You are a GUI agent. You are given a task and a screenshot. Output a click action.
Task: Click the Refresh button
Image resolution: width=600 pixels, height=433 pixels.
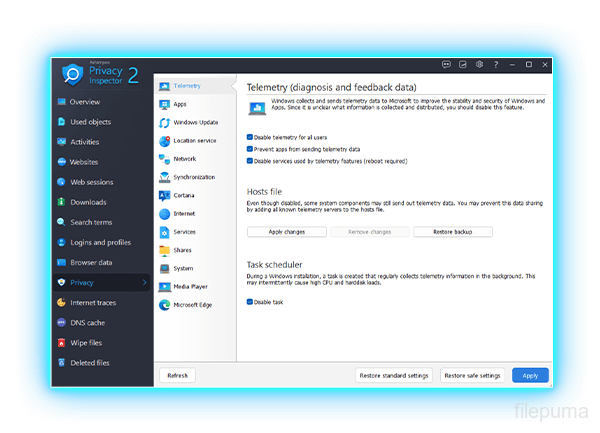point(178,375)
